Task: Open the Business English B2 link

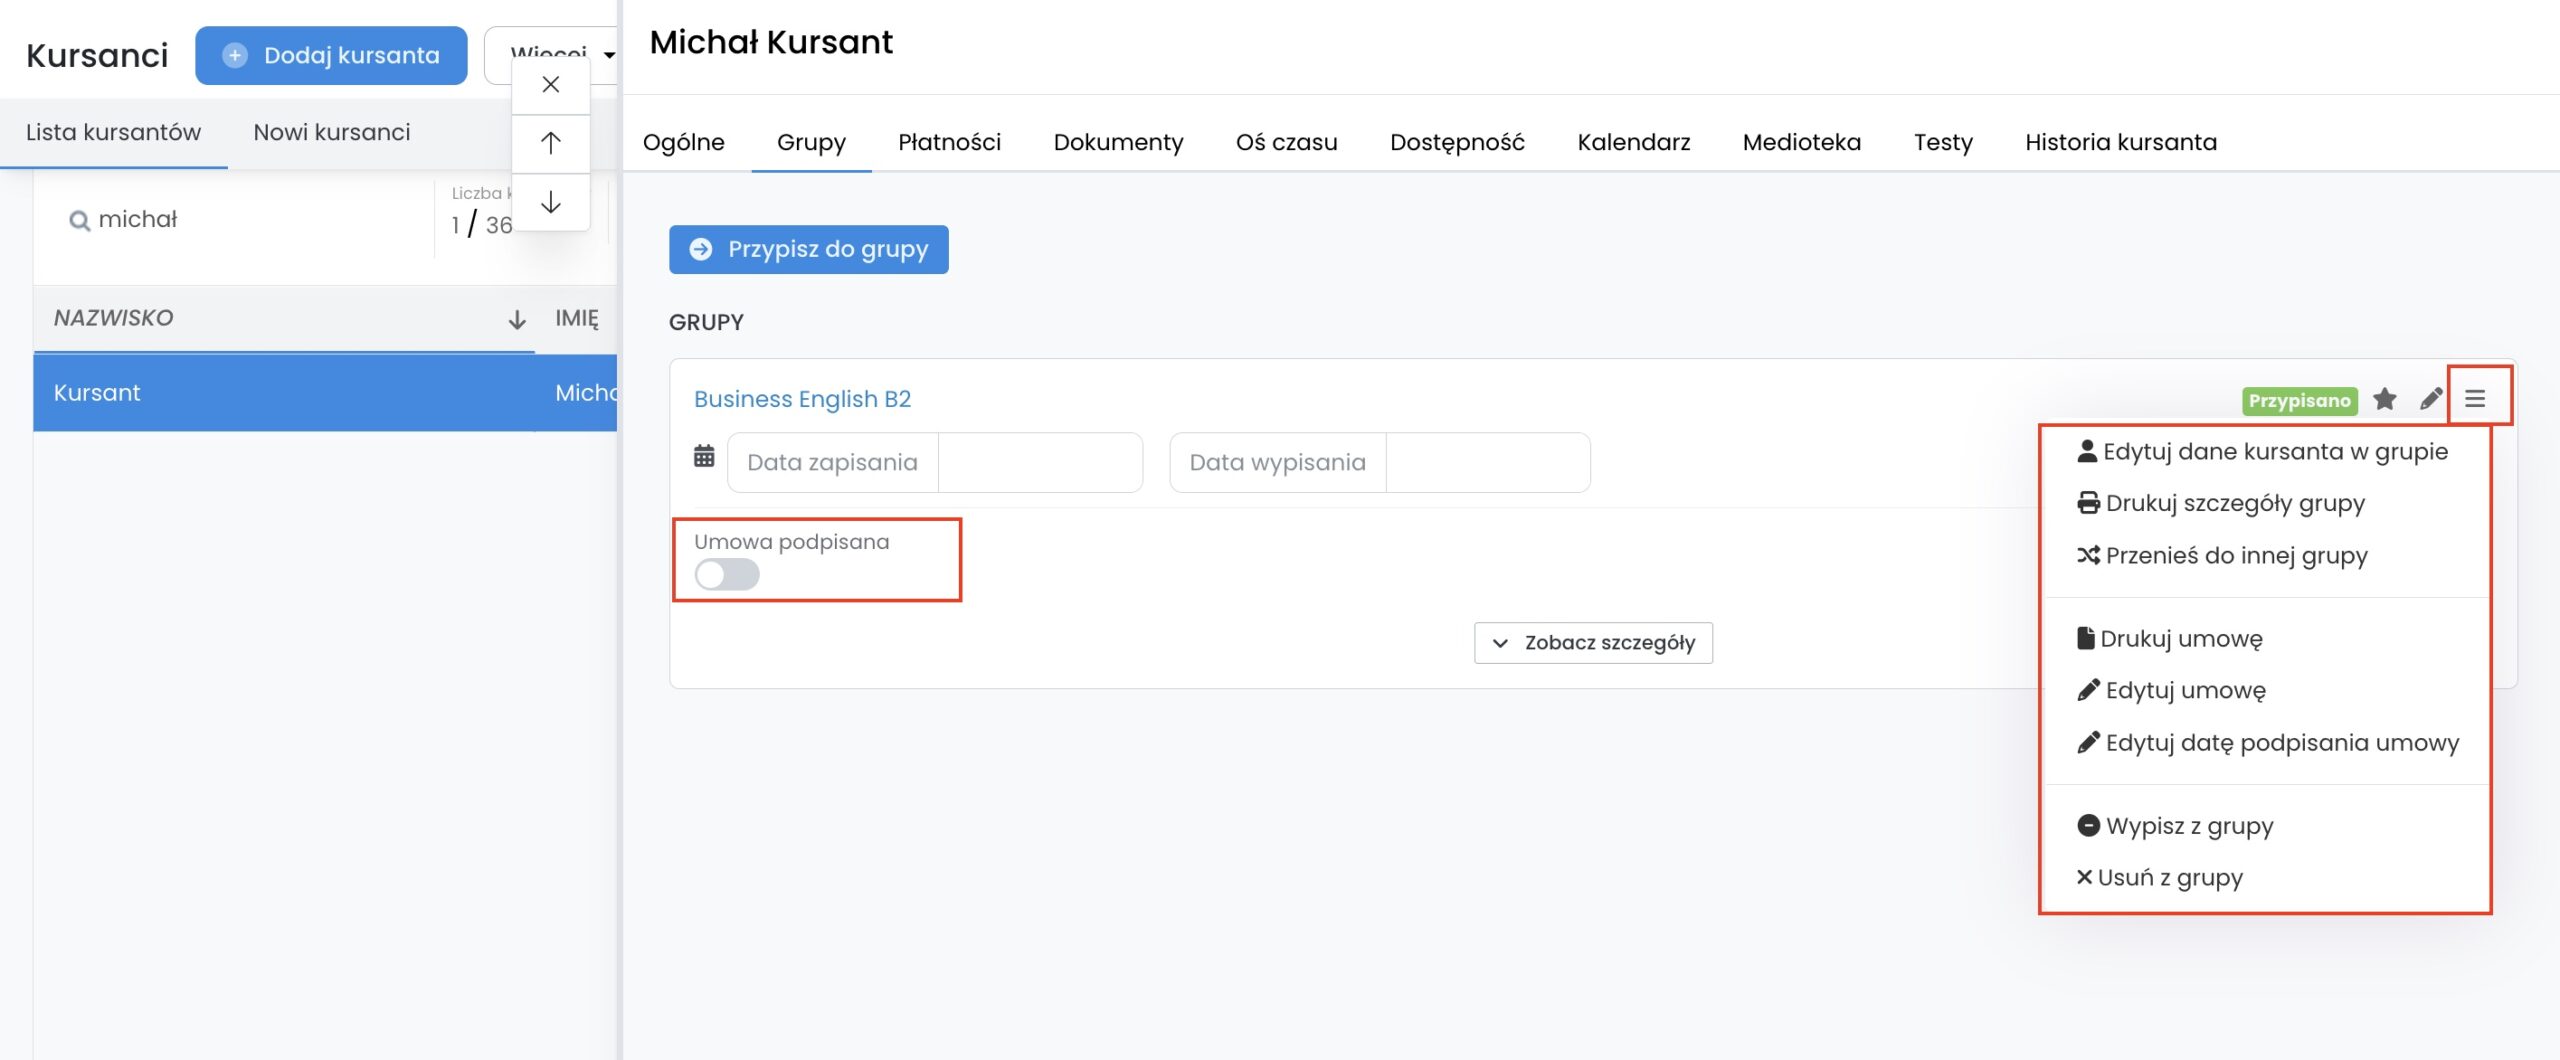Action: click(802, 399)
